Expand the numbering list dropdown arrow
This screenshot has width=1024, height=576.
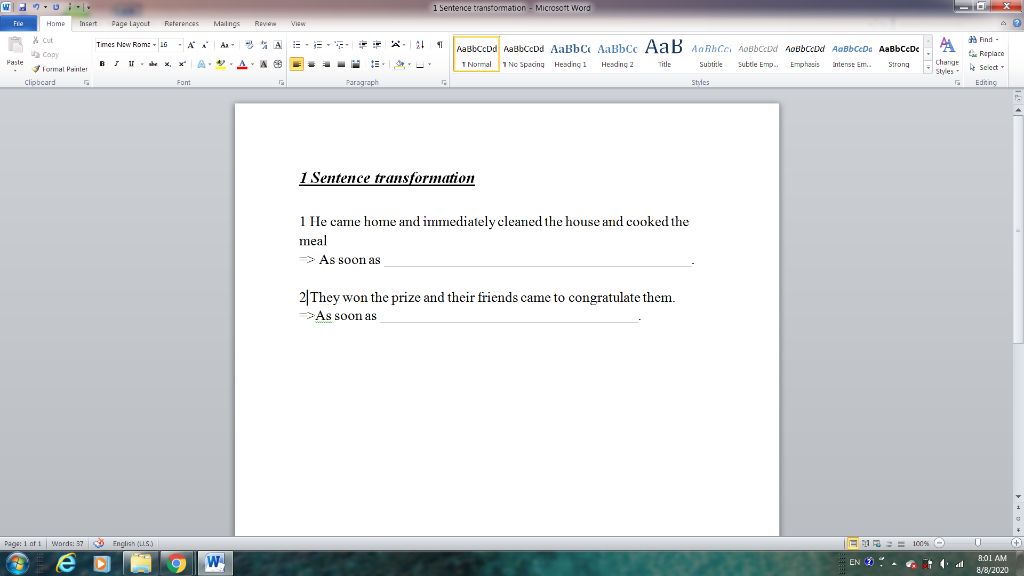coord(328,45)
